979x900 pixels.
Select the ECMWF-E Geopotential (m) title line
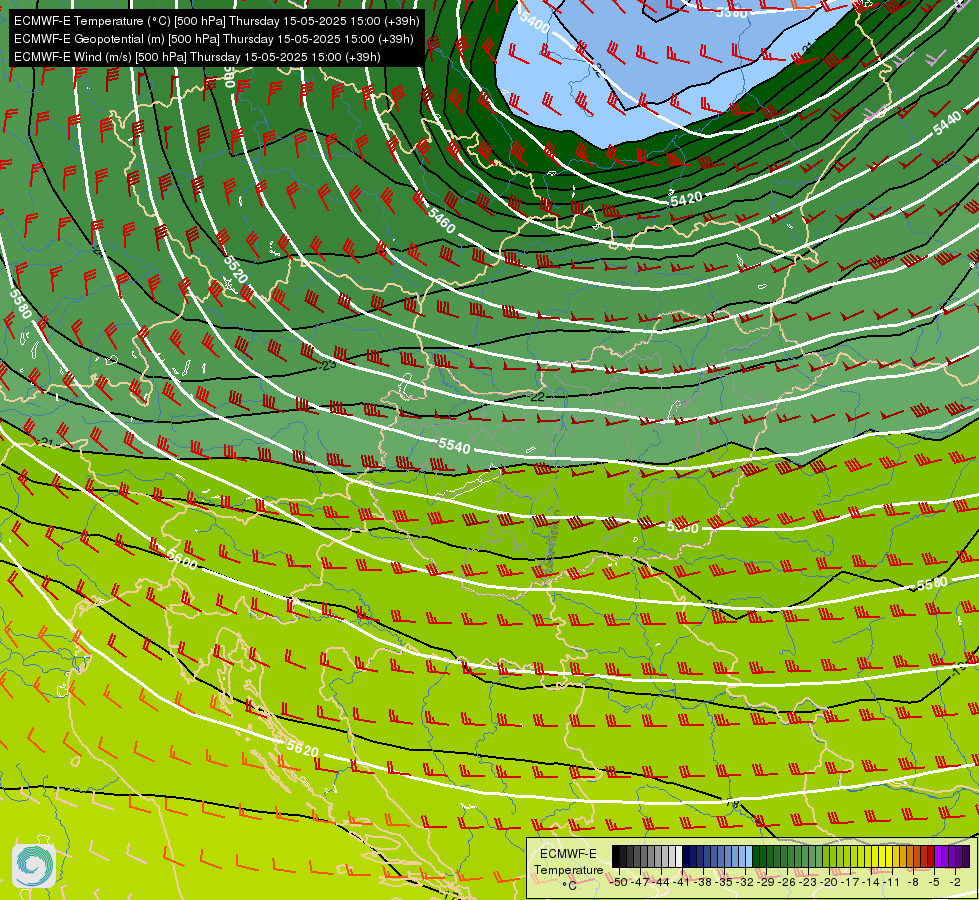[214, 39]
